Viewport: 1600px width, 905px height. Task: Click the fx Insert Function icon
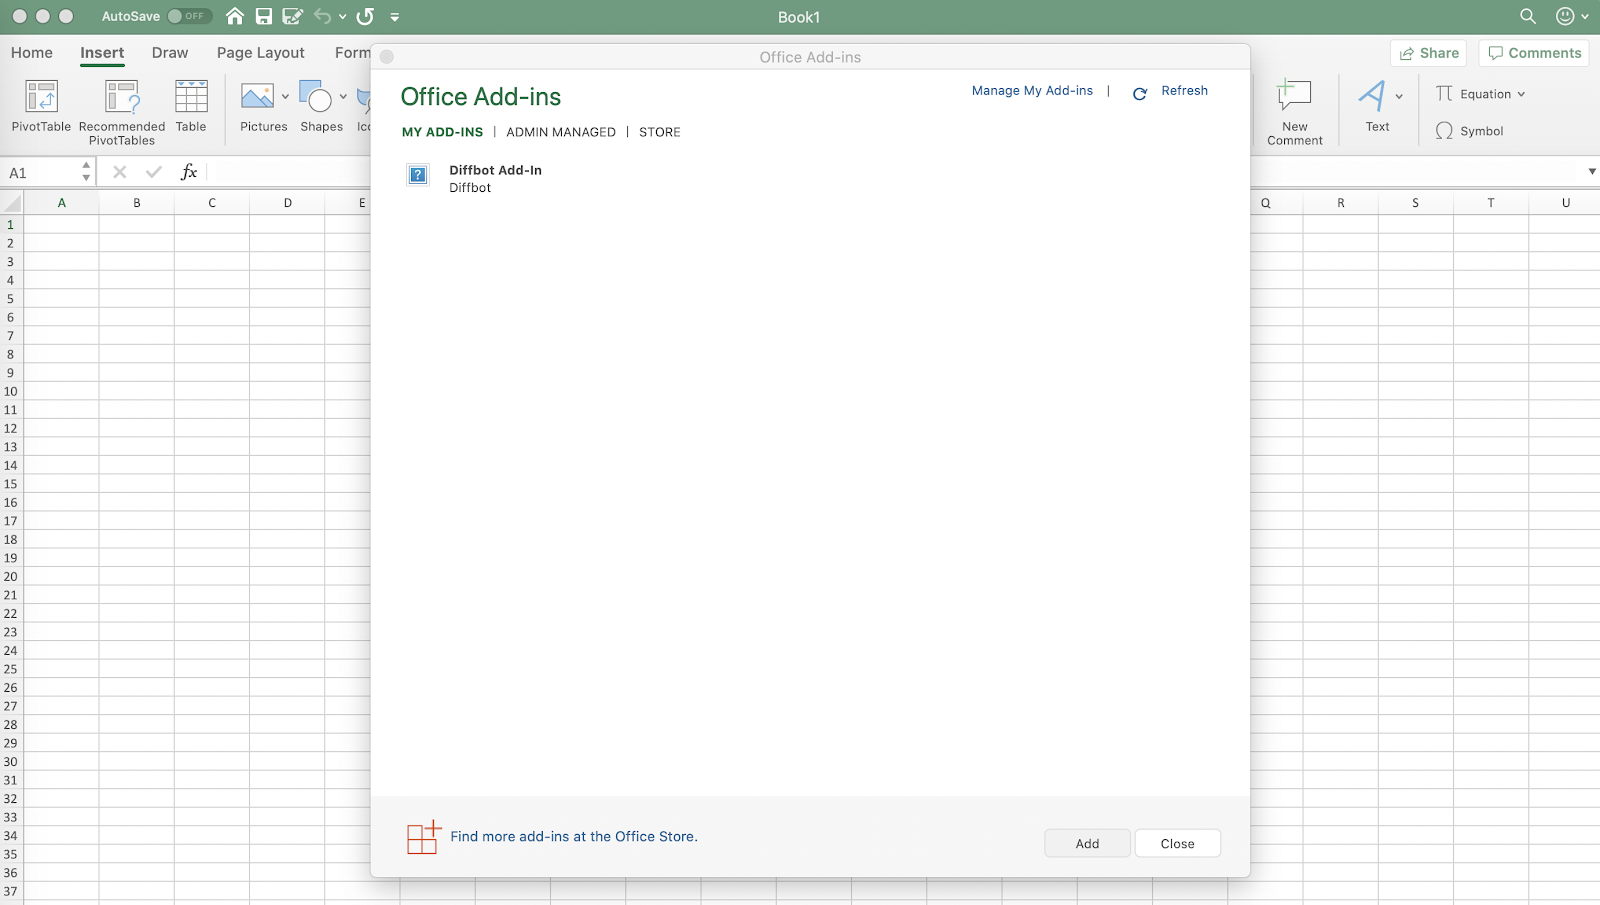click(x=188, y=172)
